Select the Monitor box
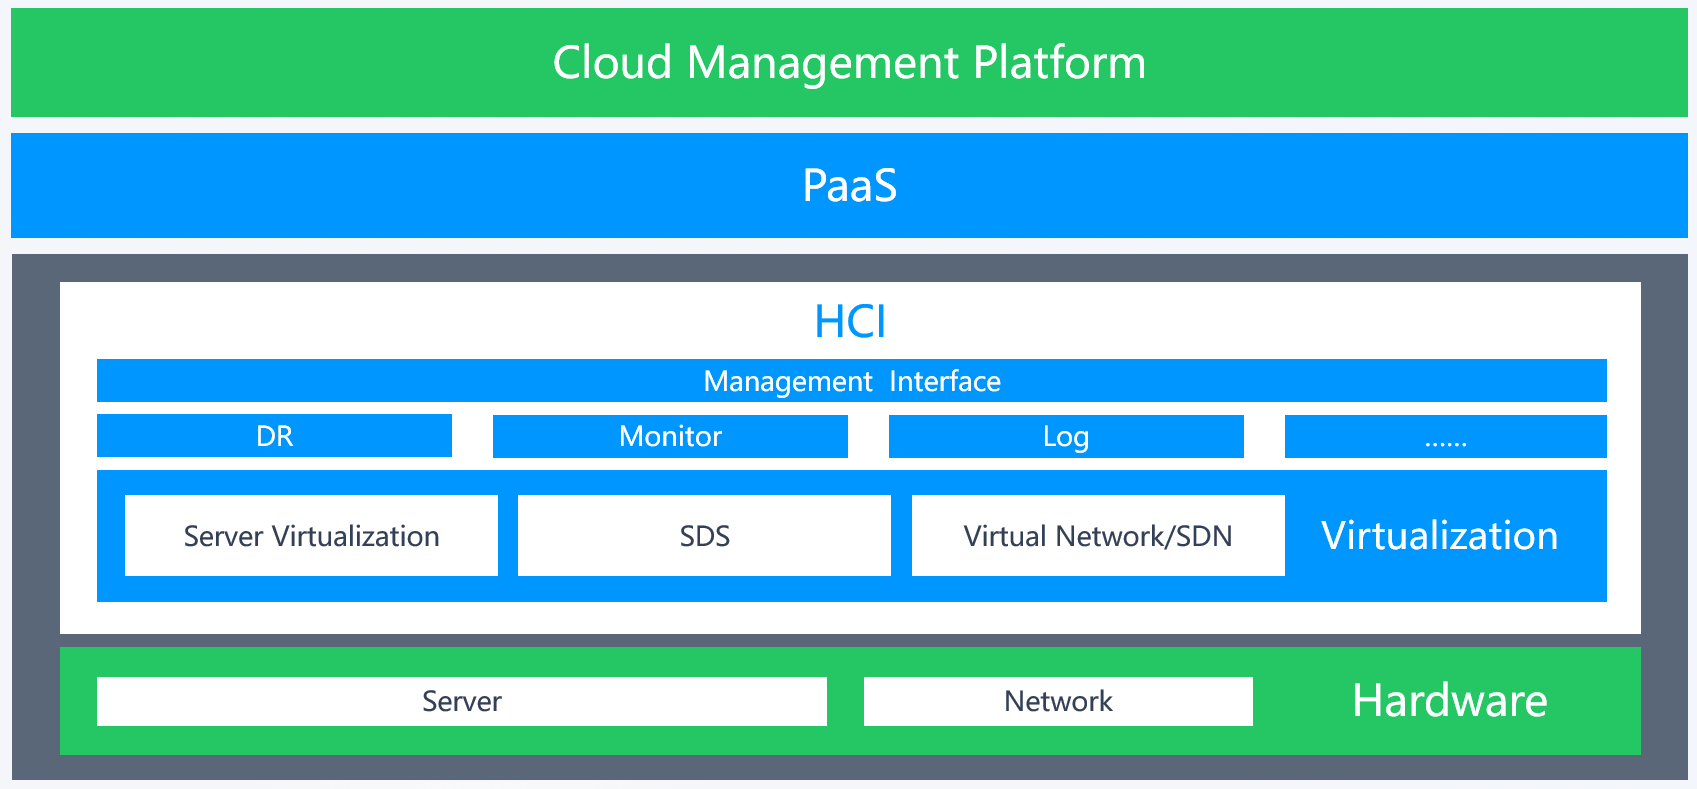Viewport: 1697px width, 789px height. [670, 436]
